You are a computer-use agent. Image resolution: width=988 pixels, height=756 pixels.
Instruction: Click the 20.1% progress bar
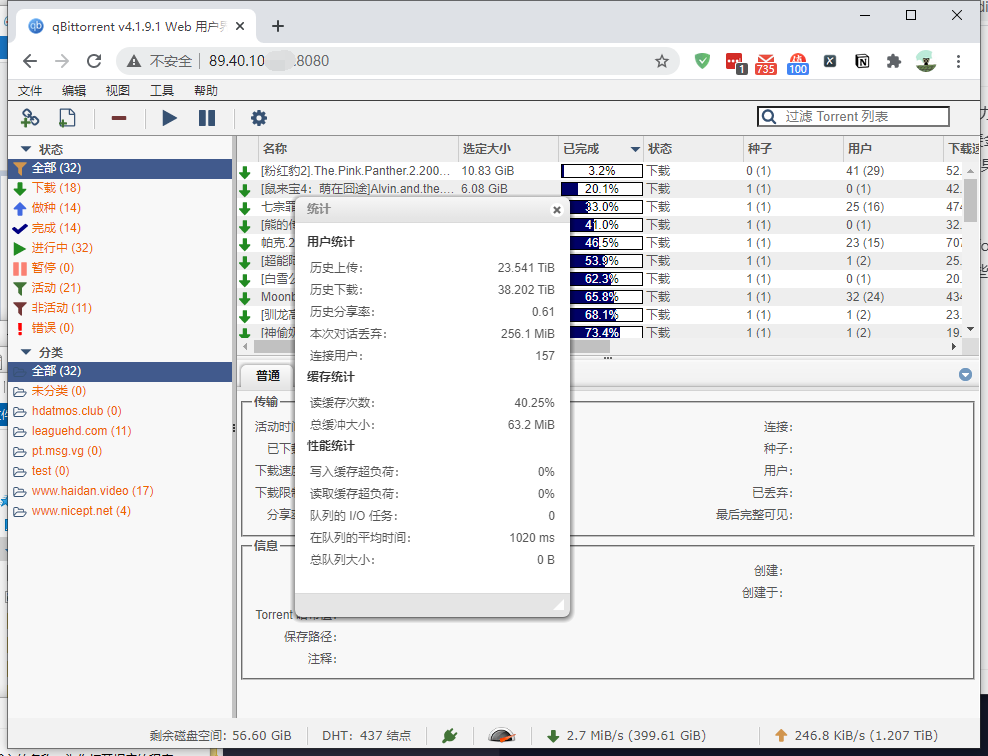click(602, 189)
